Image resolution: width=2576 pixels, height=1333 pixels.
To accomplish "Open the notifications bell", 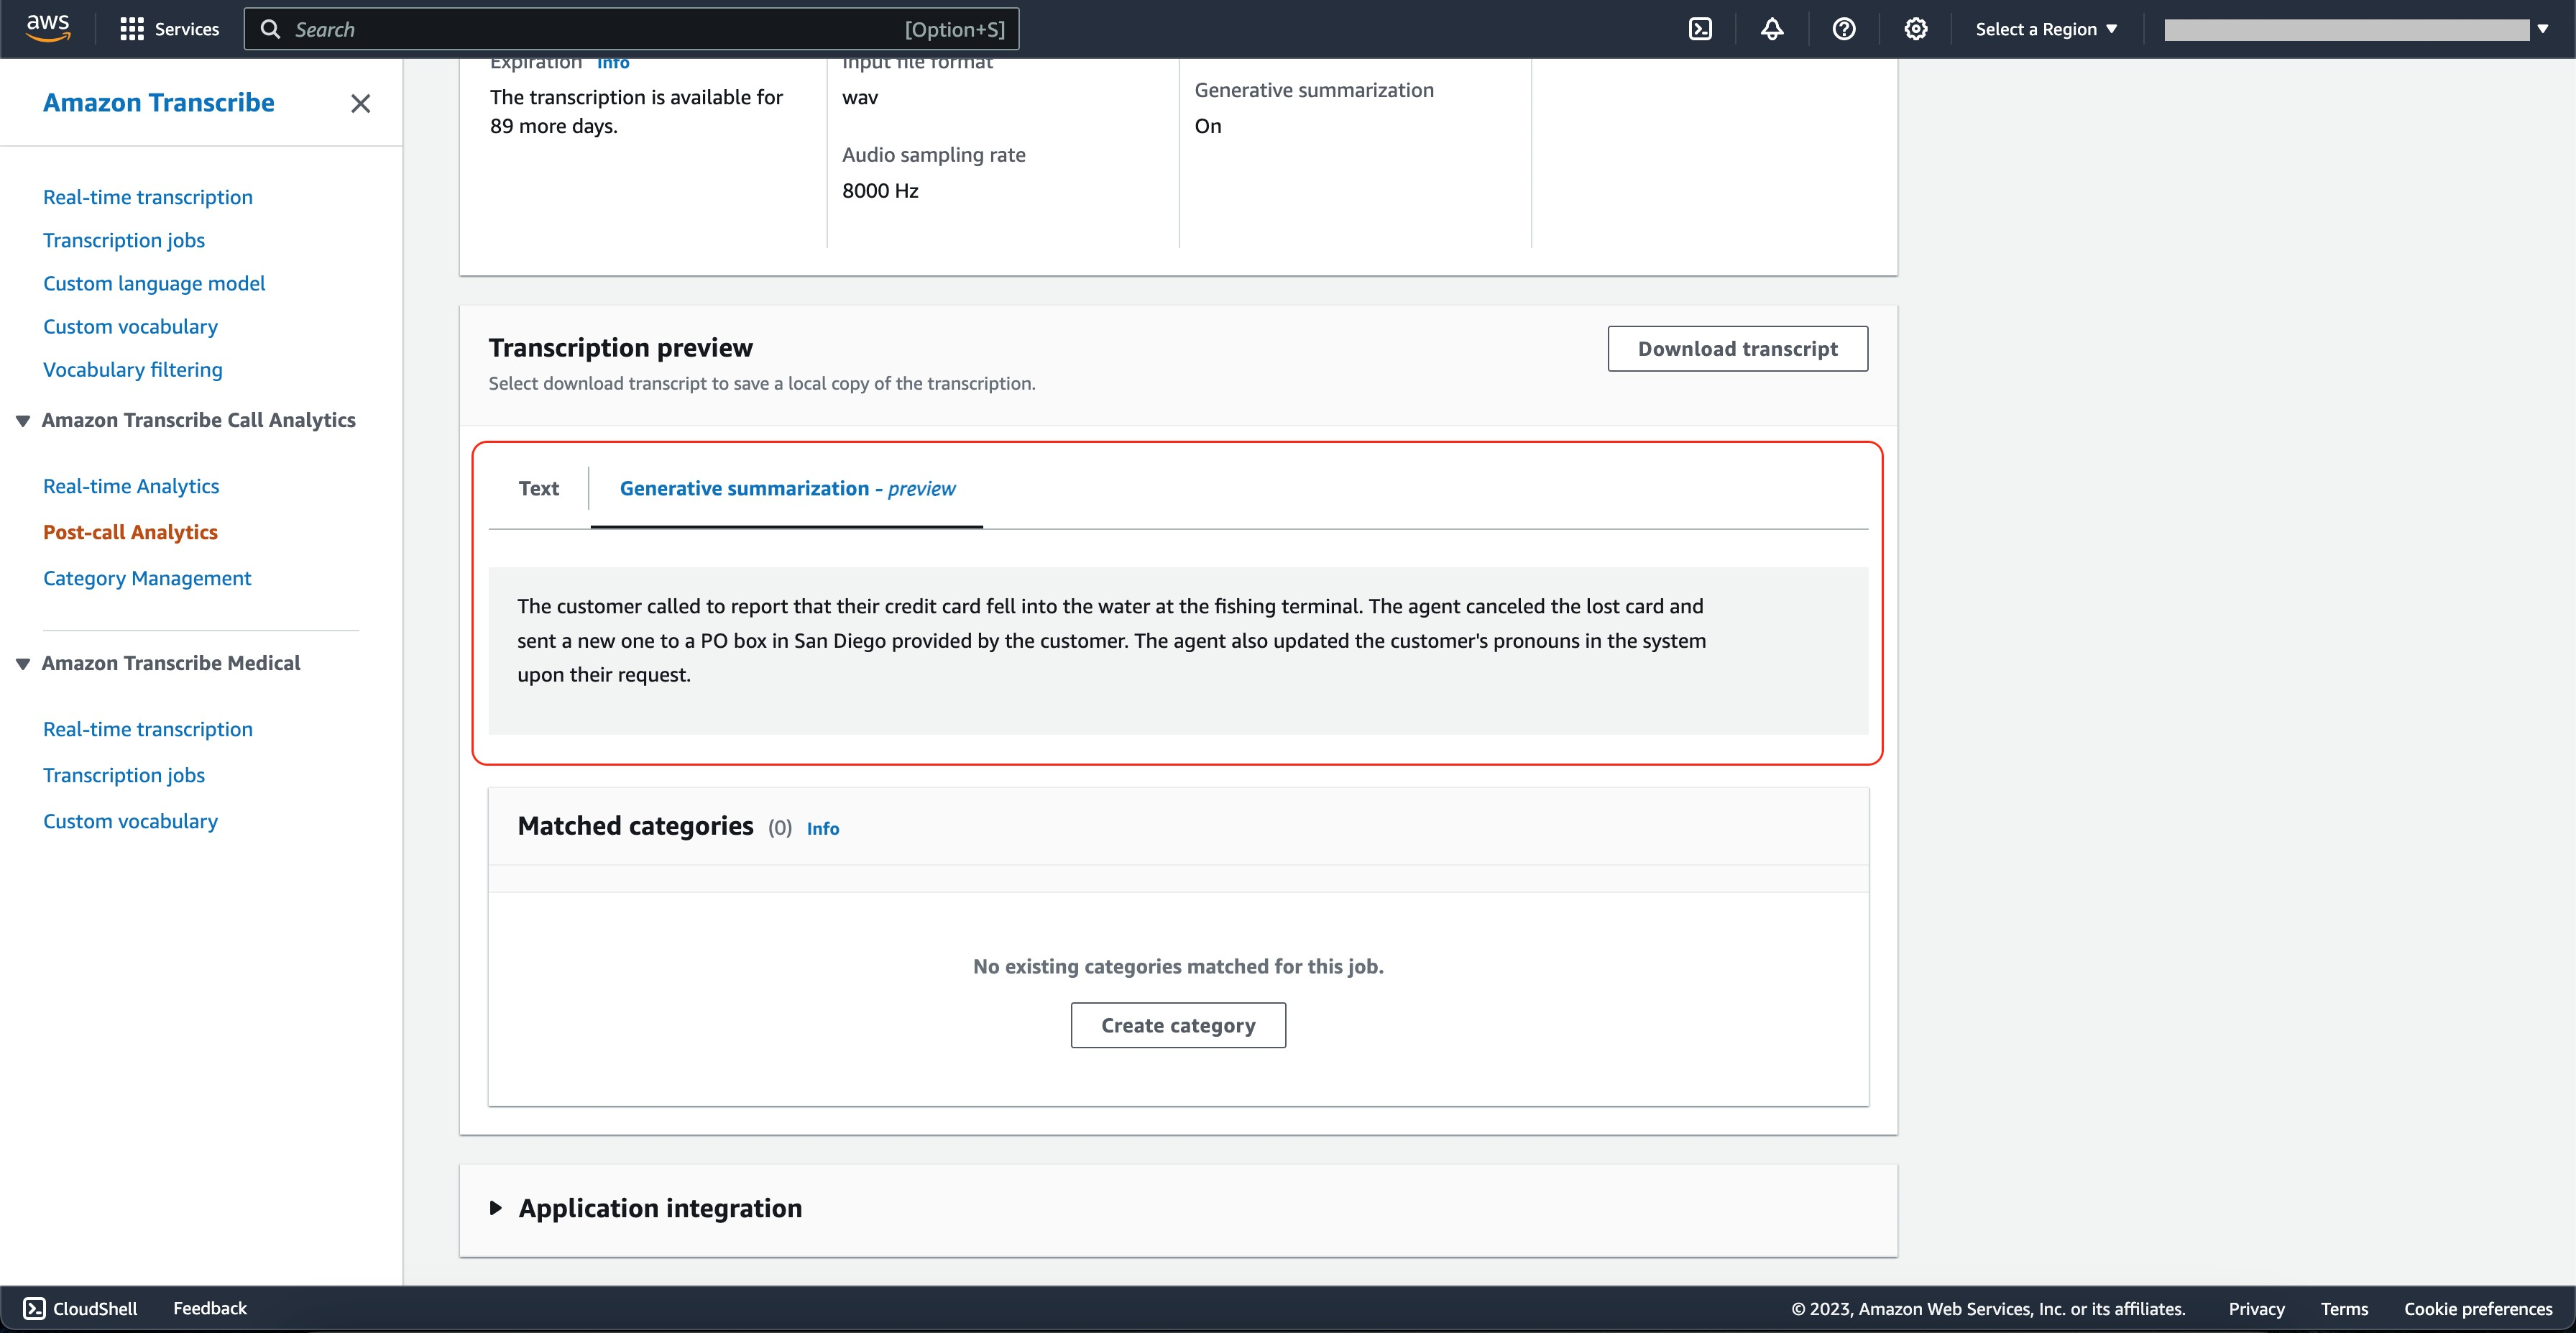I will [1772, 29].
